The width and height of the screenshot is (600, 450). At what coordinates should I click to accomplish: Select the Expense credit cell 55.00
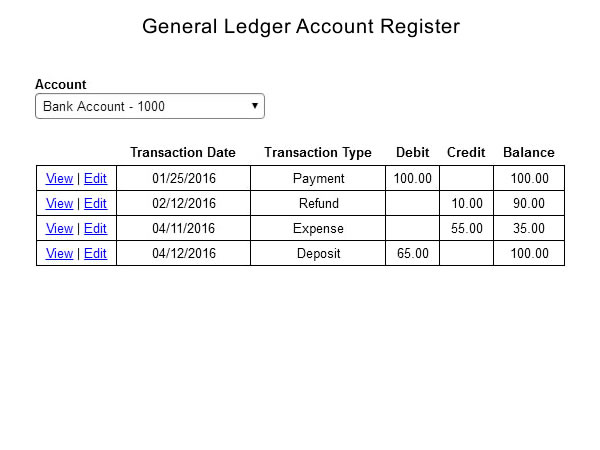pos(466,228)
